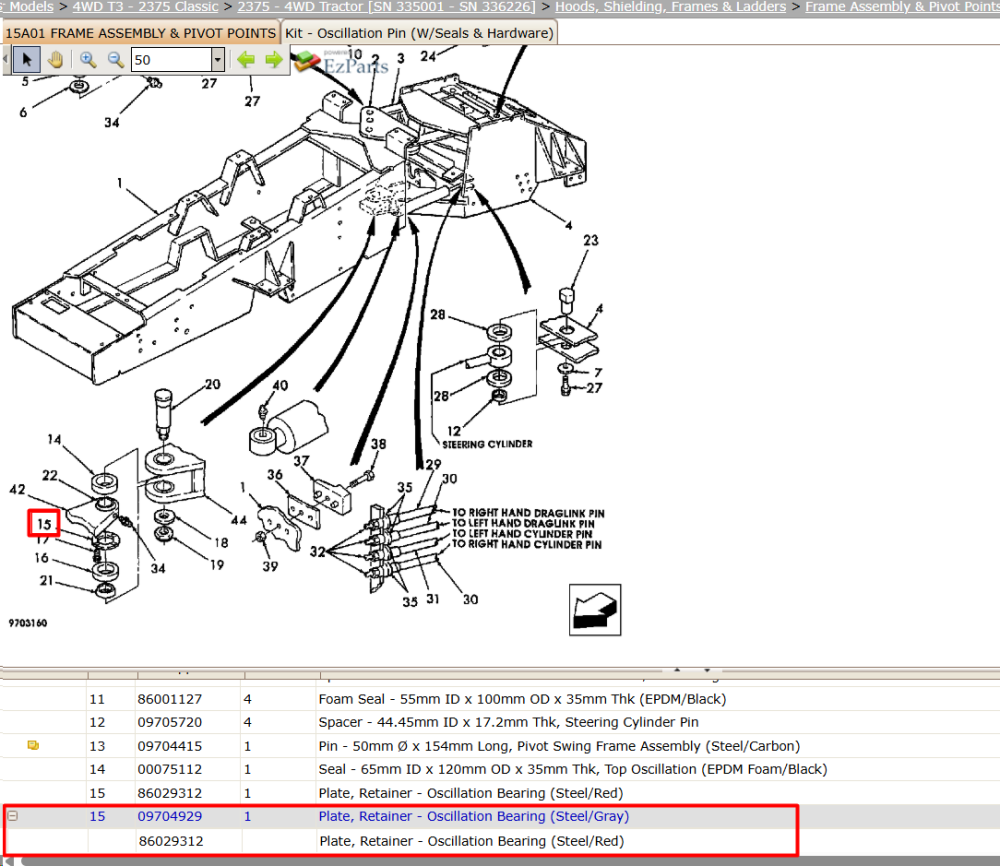The height and width of the screenshot is (866, 1000).
Task: Click the zoom percentage field showing 50
Action: pos(171,60)
